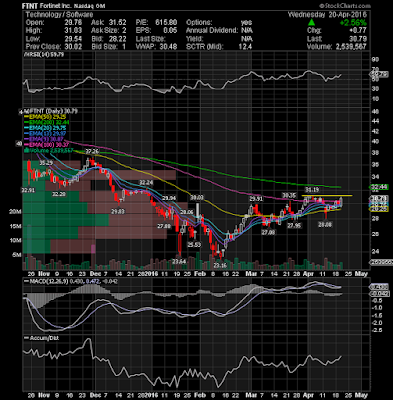Click the 25.53 price label
This screenshot has height=400, width=393.
point(194,245)
